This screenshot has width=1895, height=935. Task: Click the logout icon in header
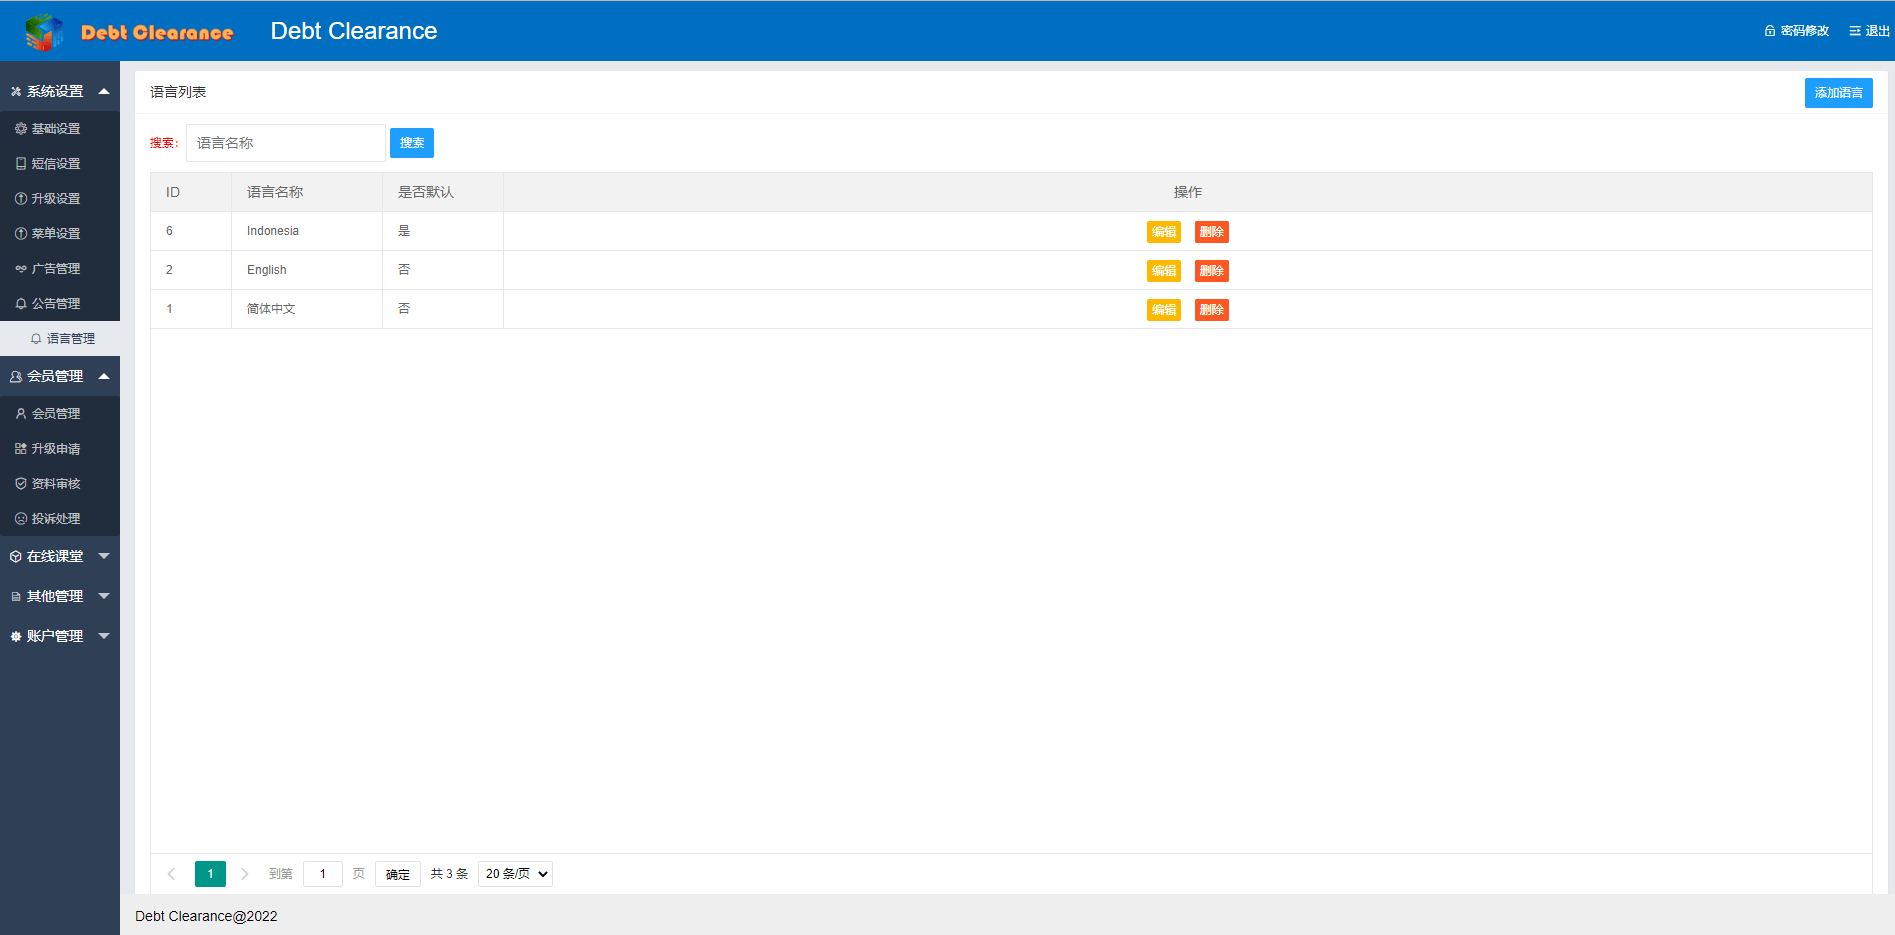click(x=1854, y=31)
